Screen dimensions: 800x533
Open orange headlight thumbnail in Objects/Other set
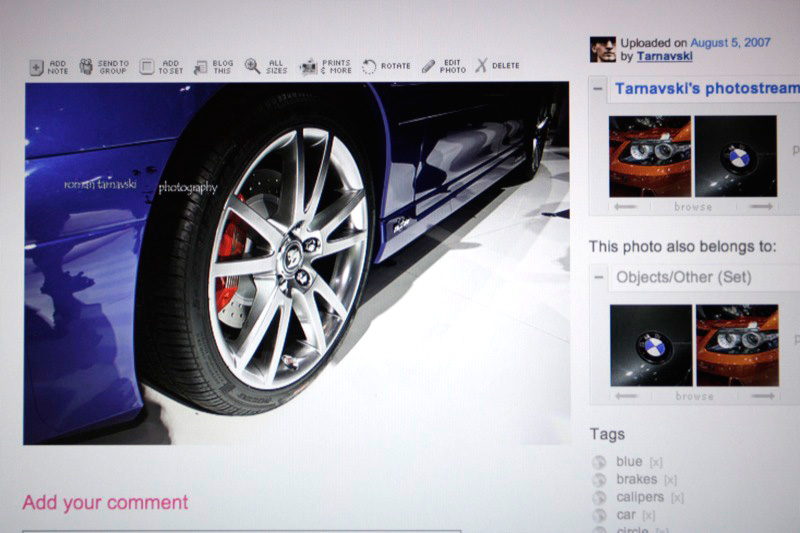(737, 345)
